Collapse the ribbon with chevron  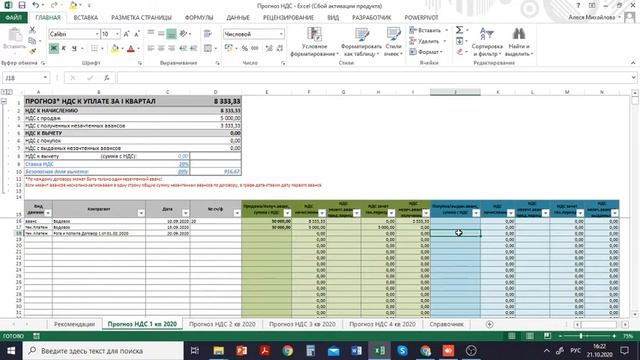point(633,63)
